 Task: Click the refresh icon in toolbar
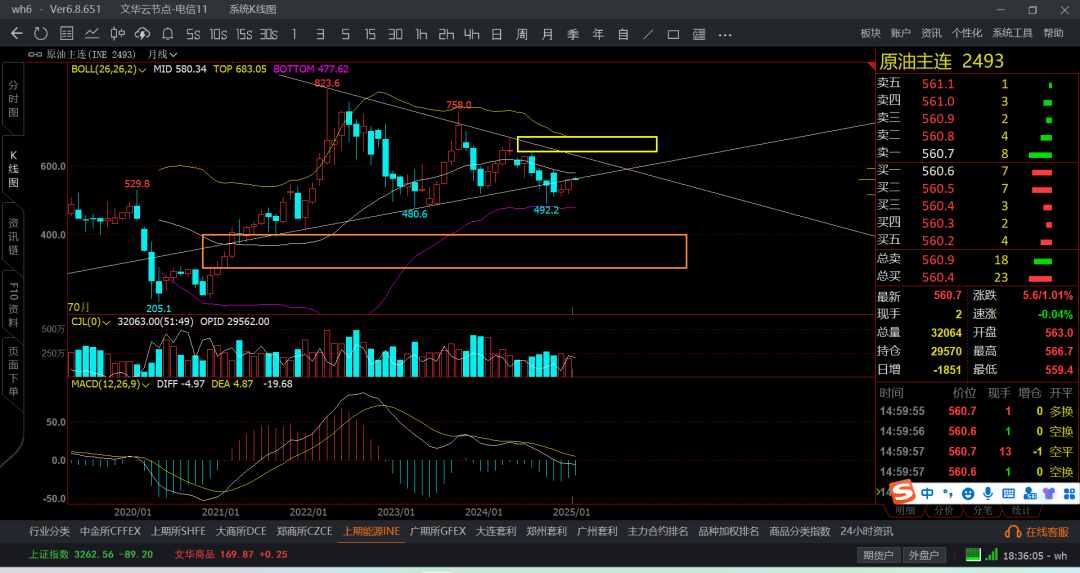tap(41, 34)
